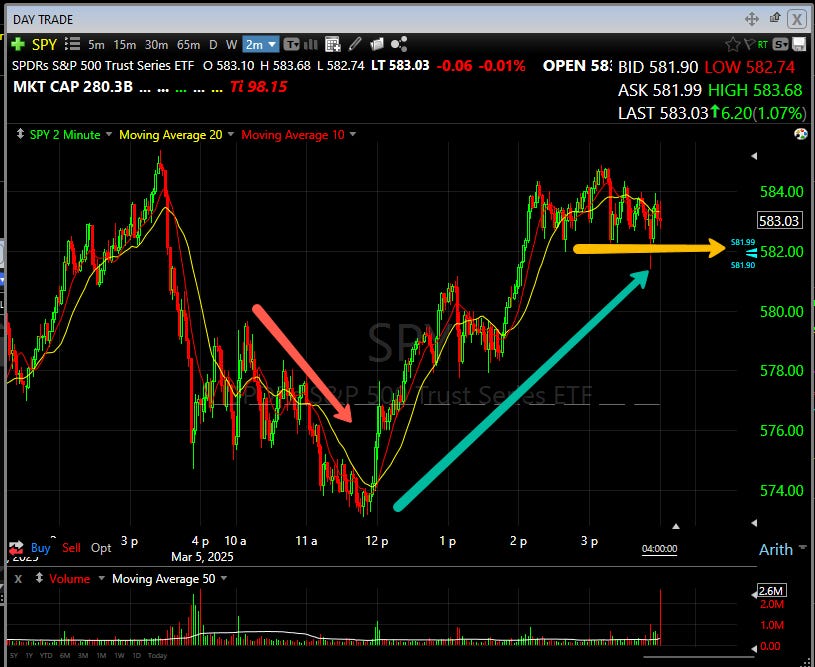Image resolution: width=815 pixels, height=667 pixels.
Task: Expand Moving Average 50 dropdown
Action: point(224,578)
